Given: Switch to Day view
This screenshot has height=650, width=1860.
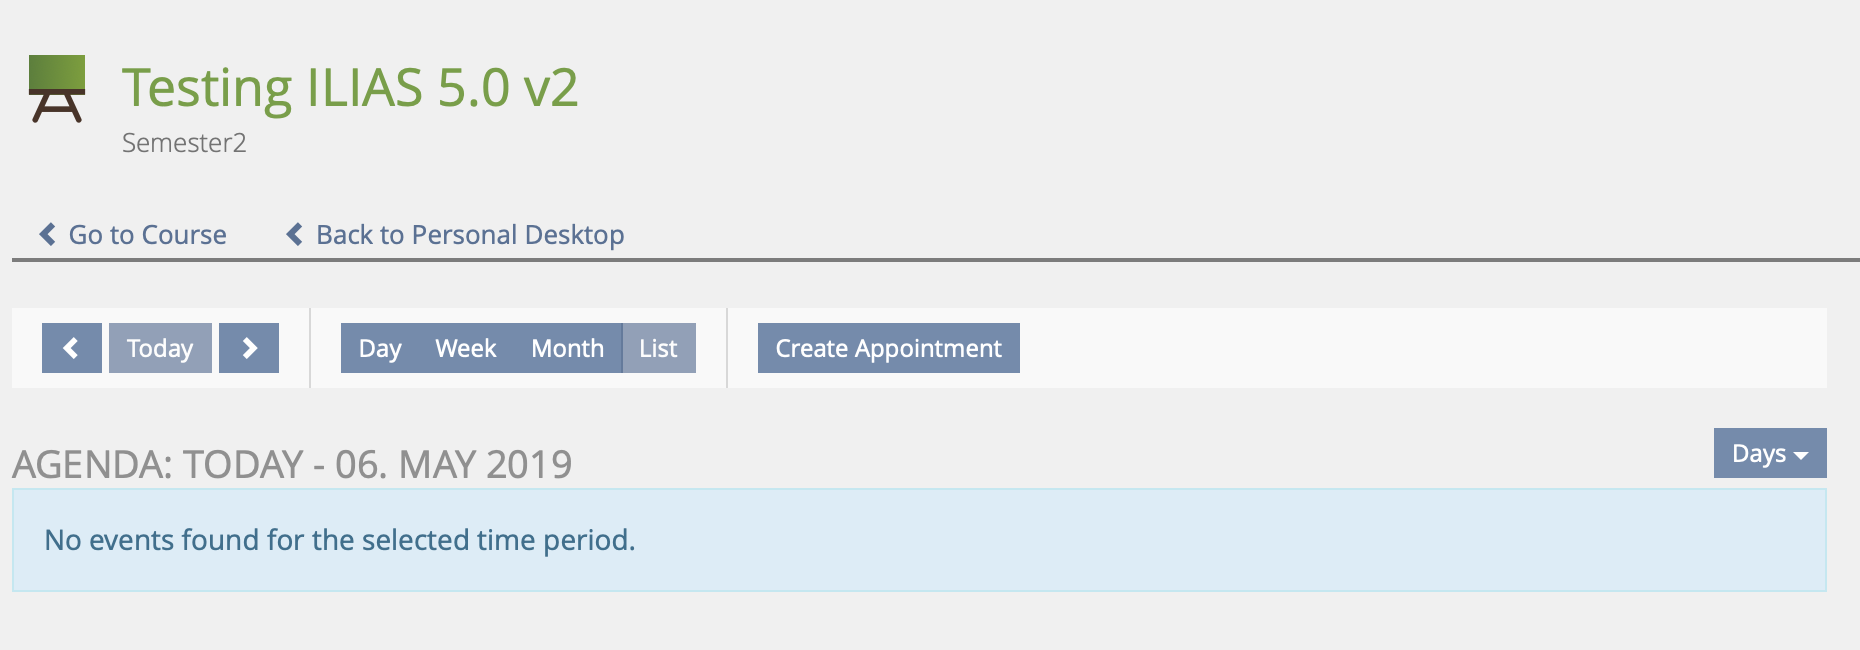Looking at the screenshot, I should pos(380,348).
